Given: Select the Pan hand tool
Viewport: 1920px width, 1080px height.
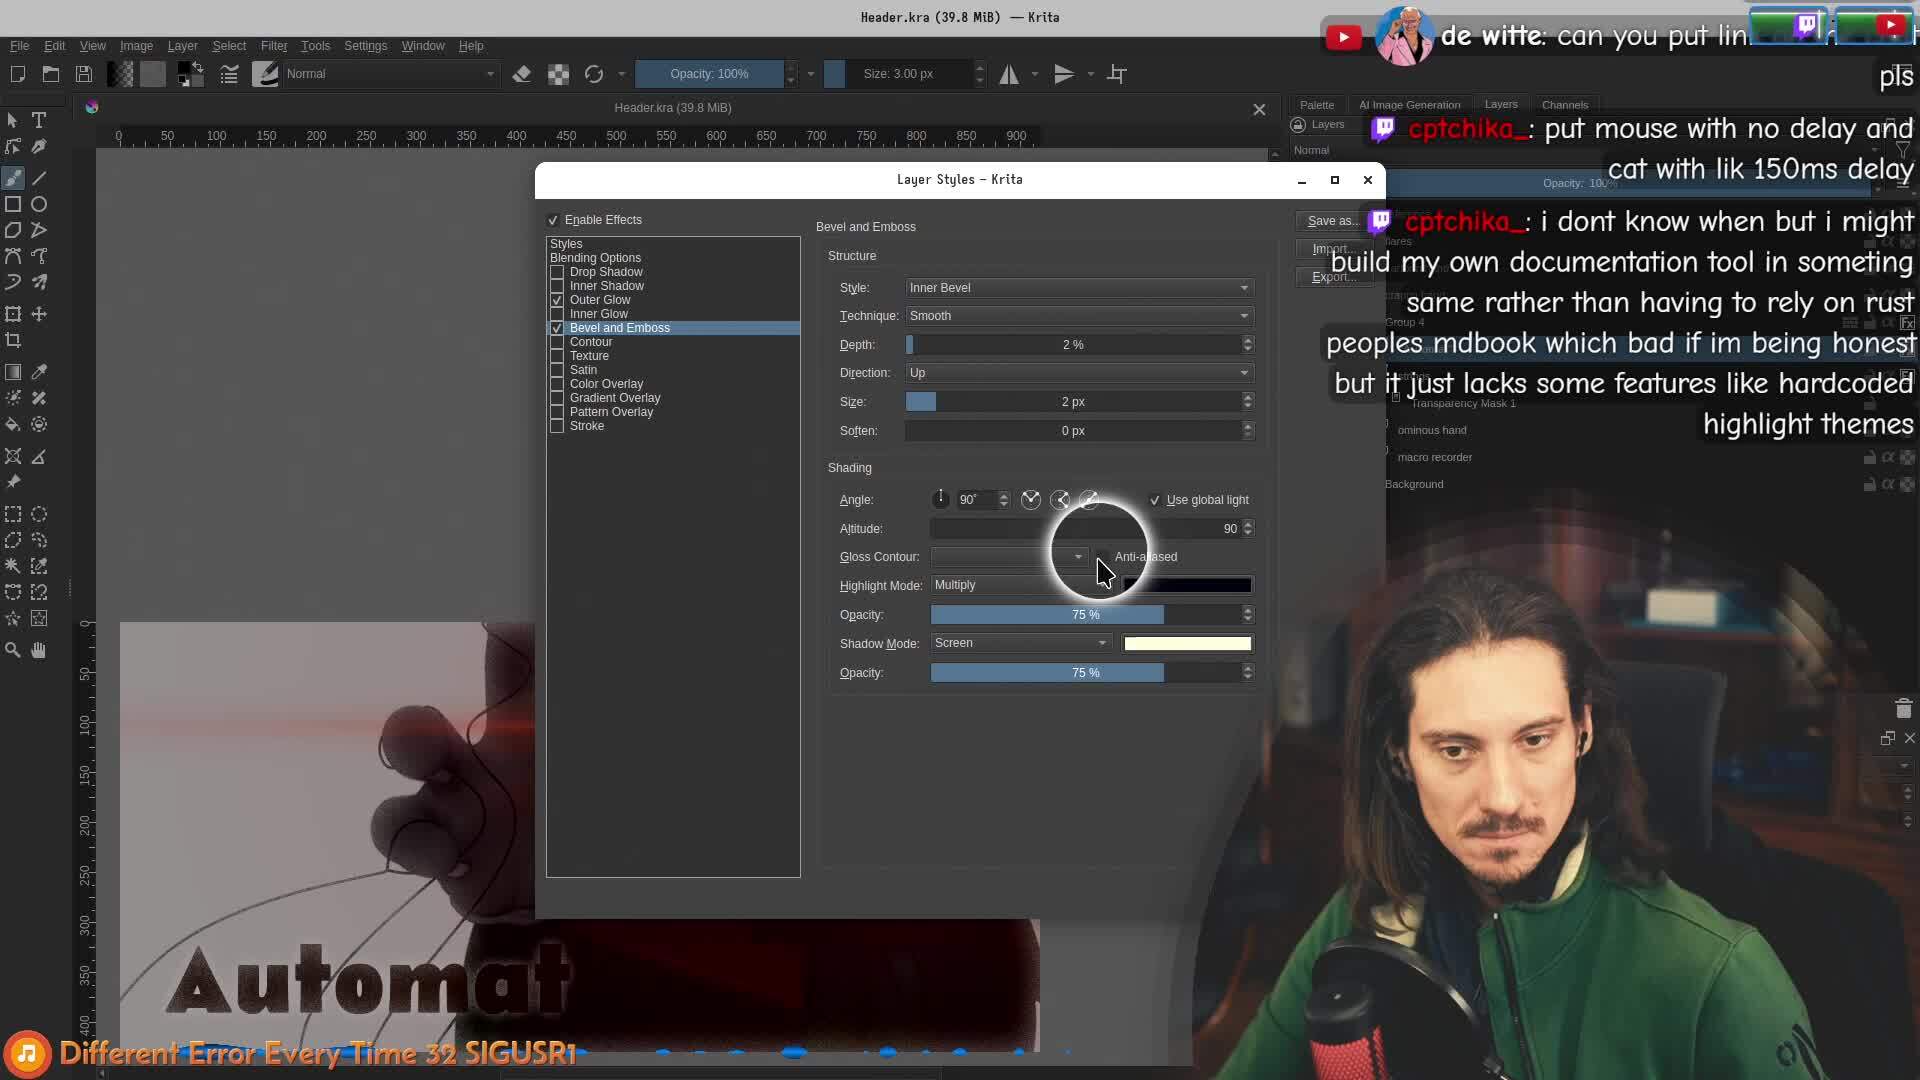Looking at the screenshot, I should [x=39, y=650].
